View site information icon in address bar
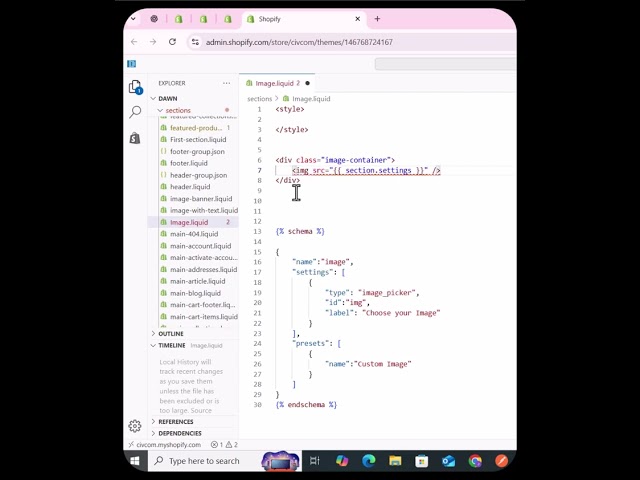The width and height of the screenshot is (640, 480). coord(196,42)
